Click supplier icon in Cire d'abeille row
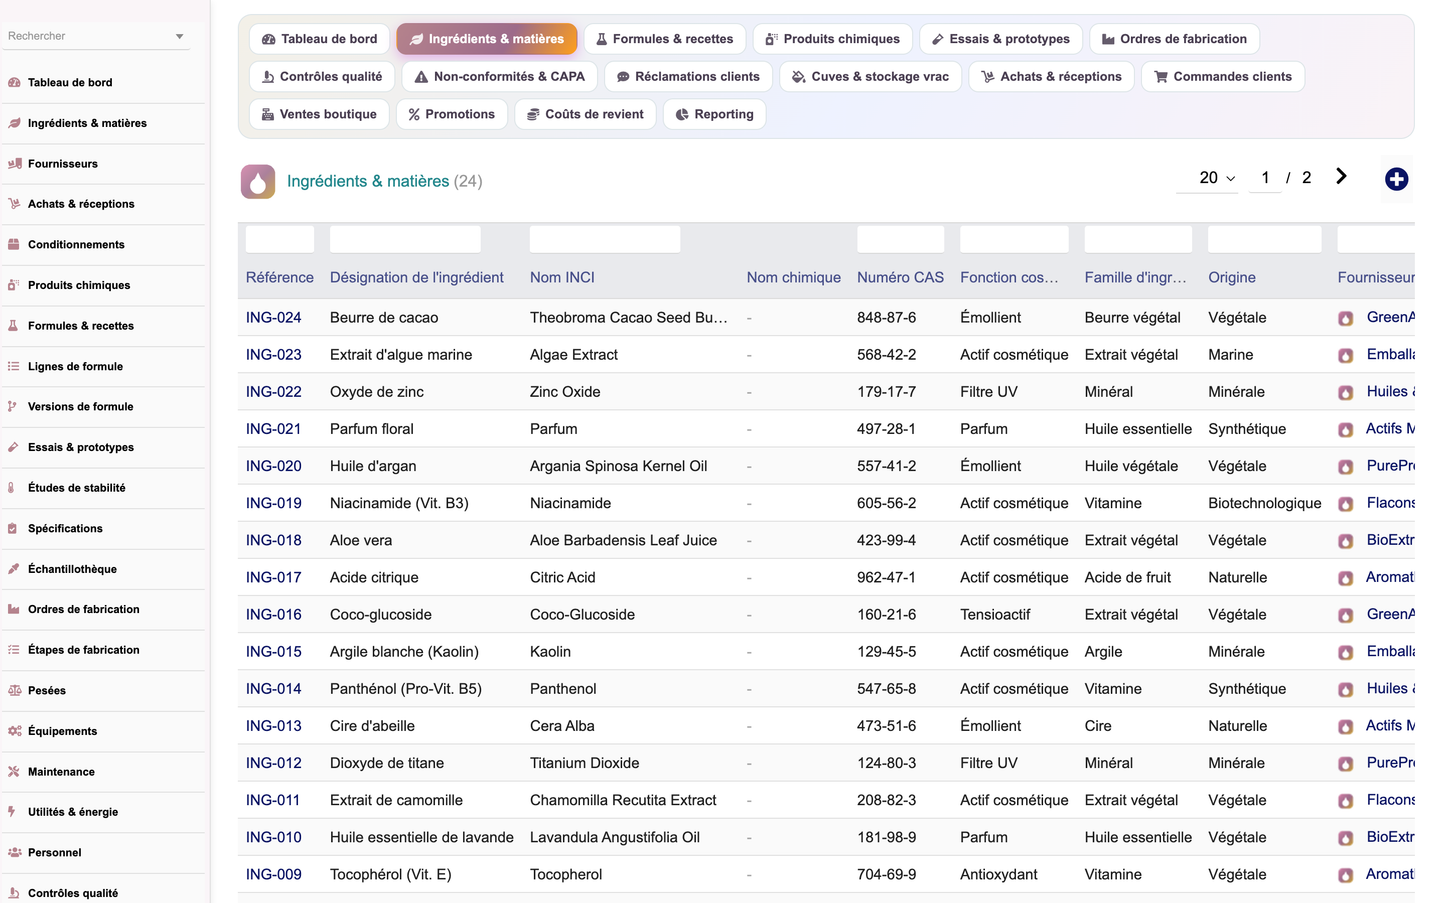This screenshot has width=1445, height=903. 1346,727
